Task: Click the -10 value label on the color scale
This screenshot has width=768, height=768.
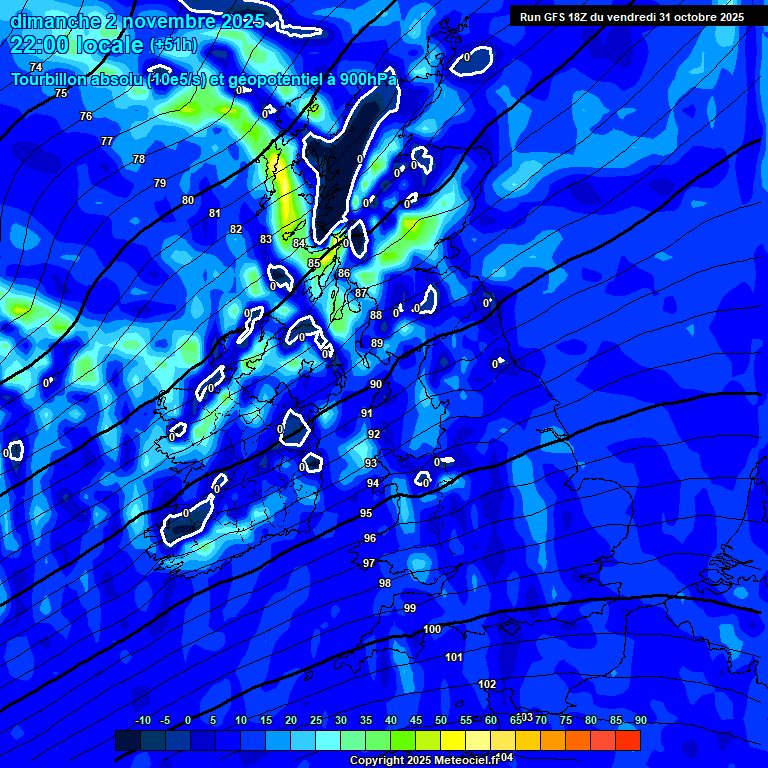Action: coord(142,720)
